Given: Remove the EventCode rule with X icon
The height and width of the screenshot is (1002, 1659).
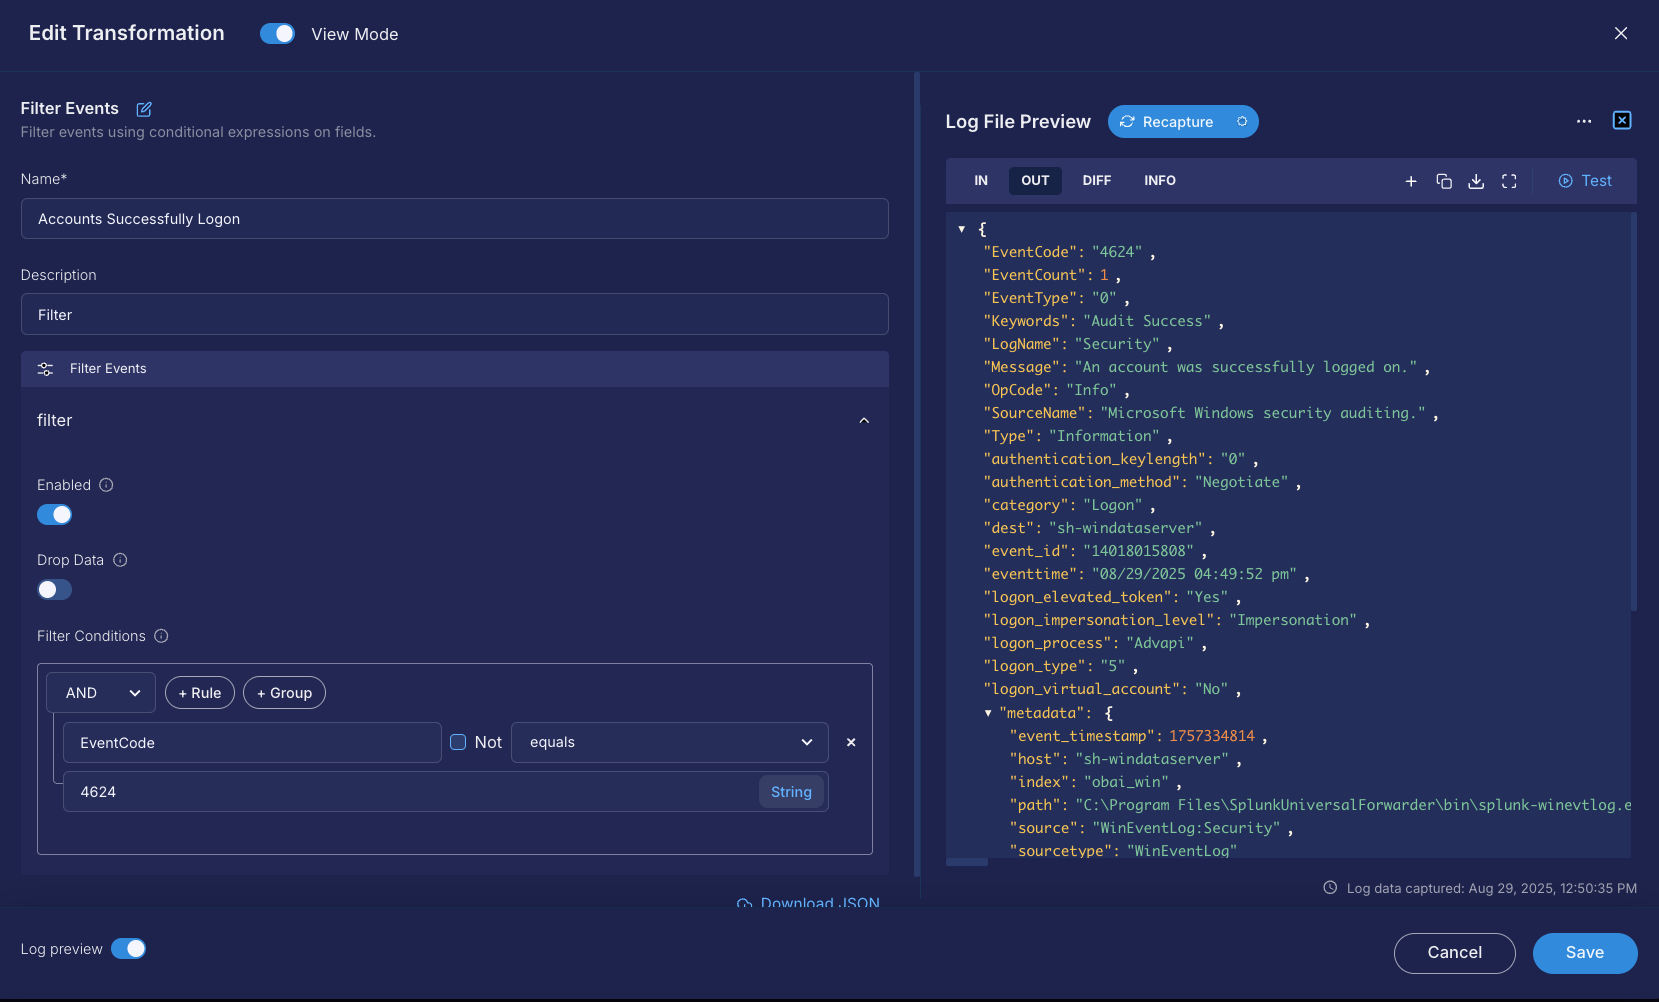Looking at the screenshot, I should point(851,743).
